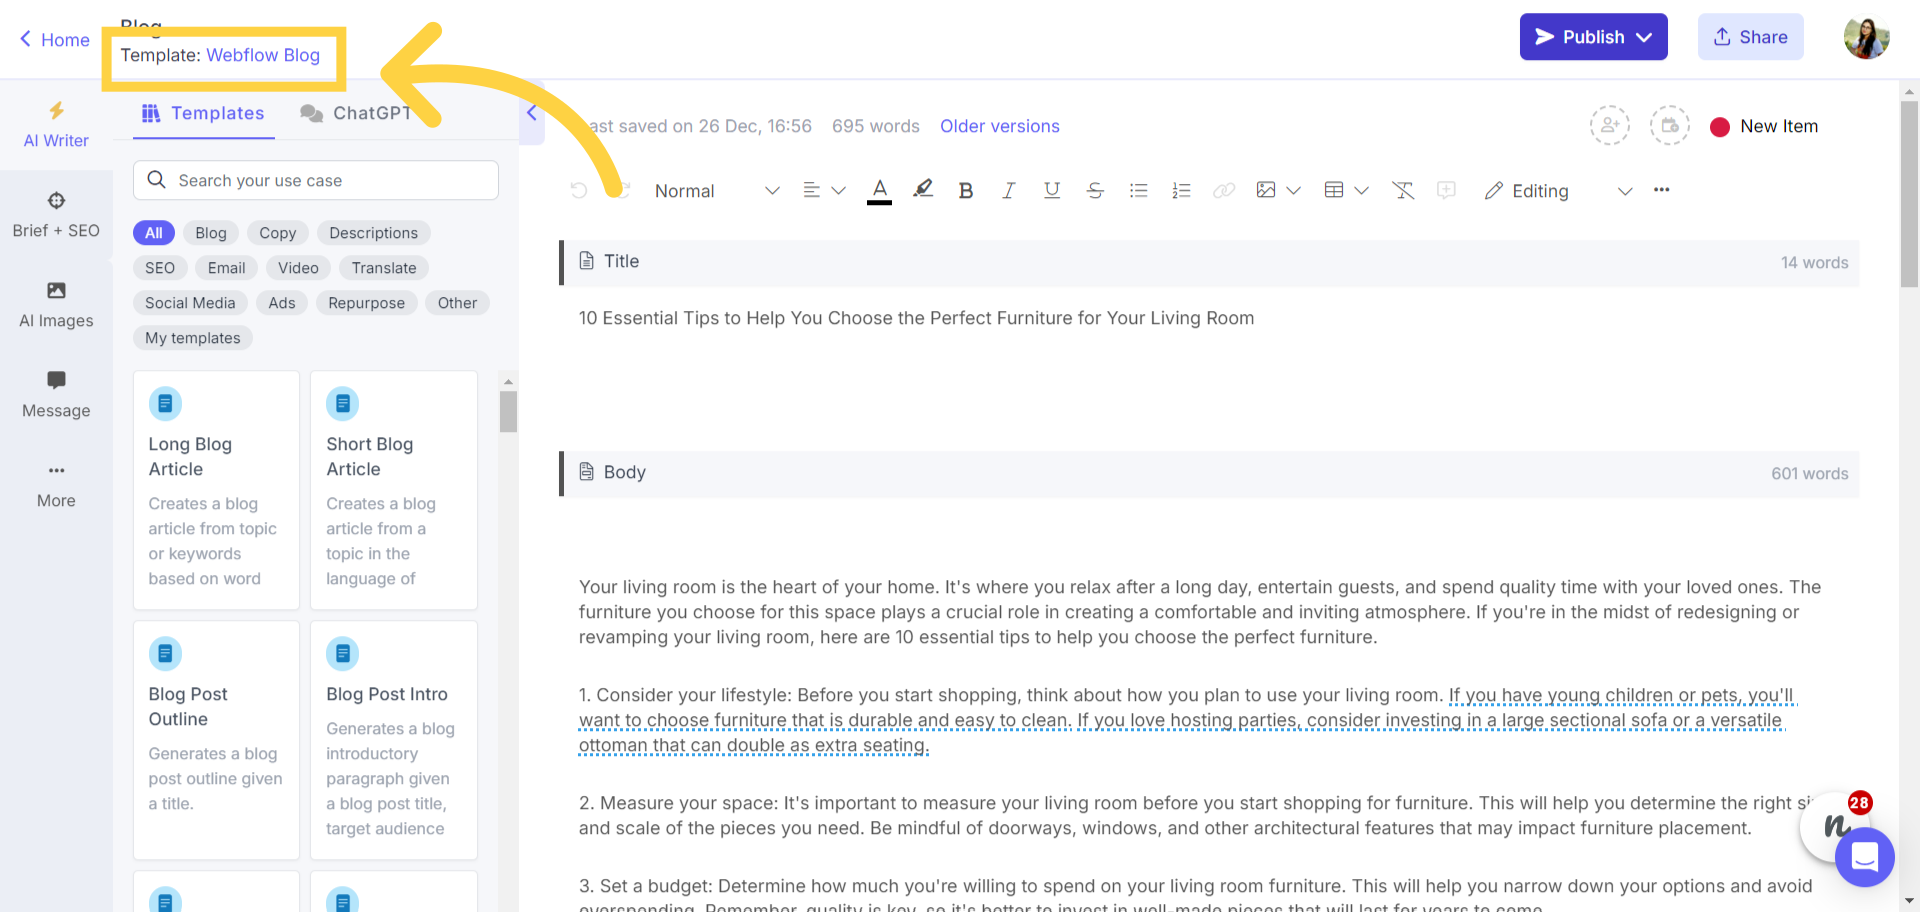The height and width of the screenshot is (912, 1920).
Task: Insert a numbered list
Action: pos(1181,190)
